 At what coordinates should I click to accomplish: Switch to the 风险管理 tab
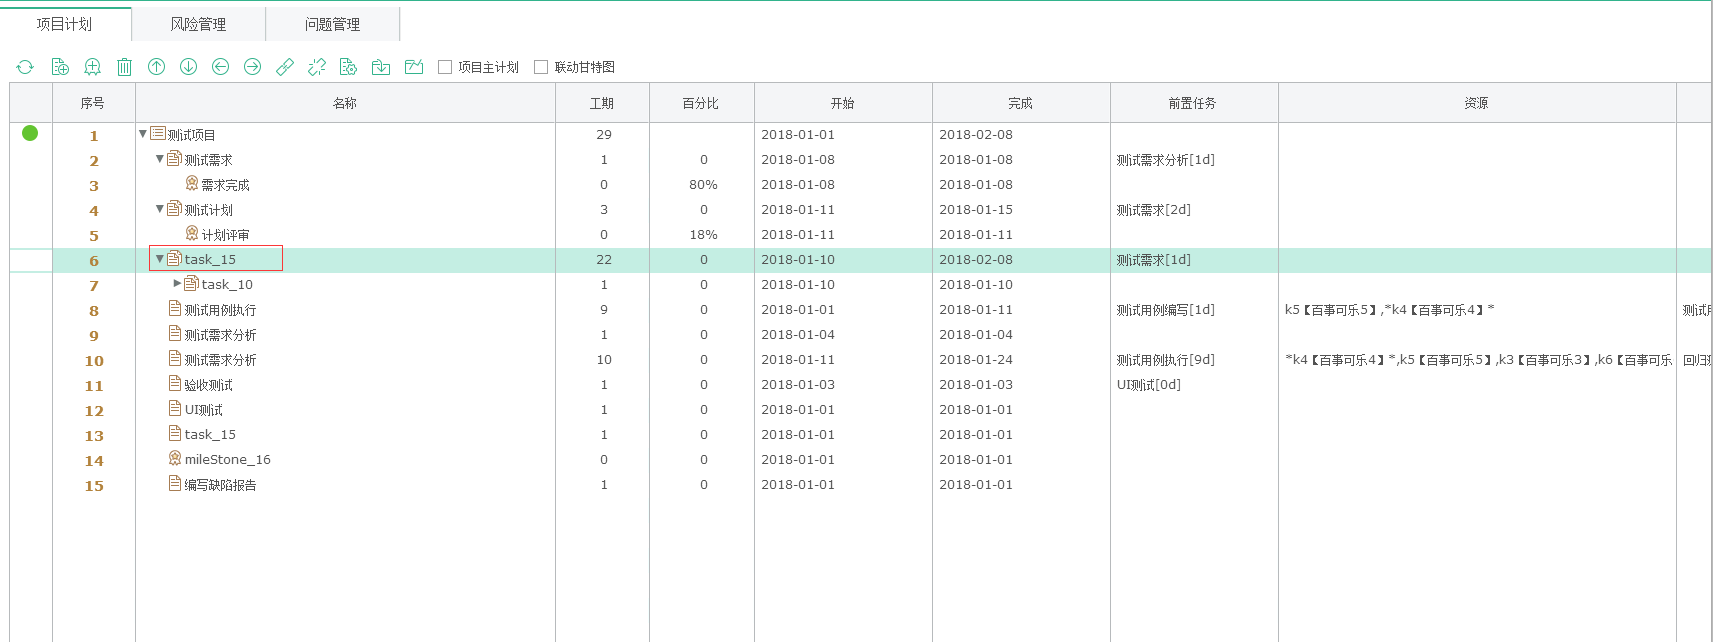[198, 24]
